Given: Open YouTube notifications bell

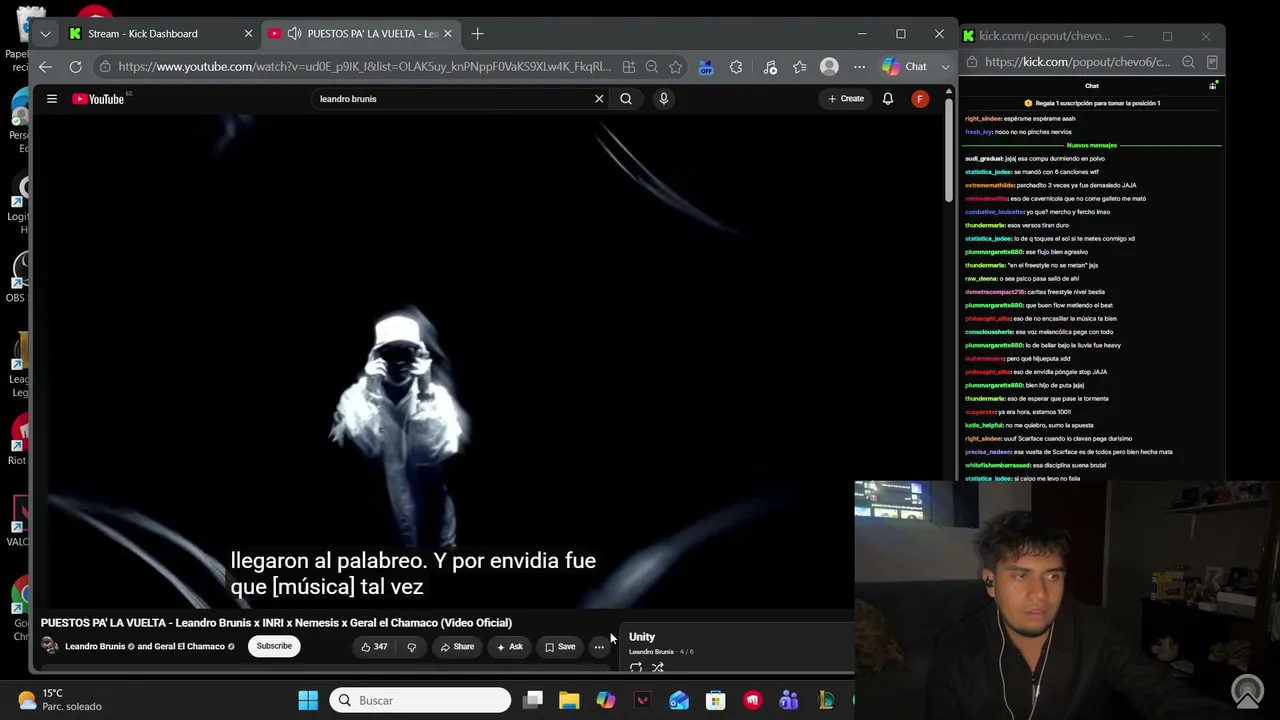Looking at the screenshot, I should (887, 99).
